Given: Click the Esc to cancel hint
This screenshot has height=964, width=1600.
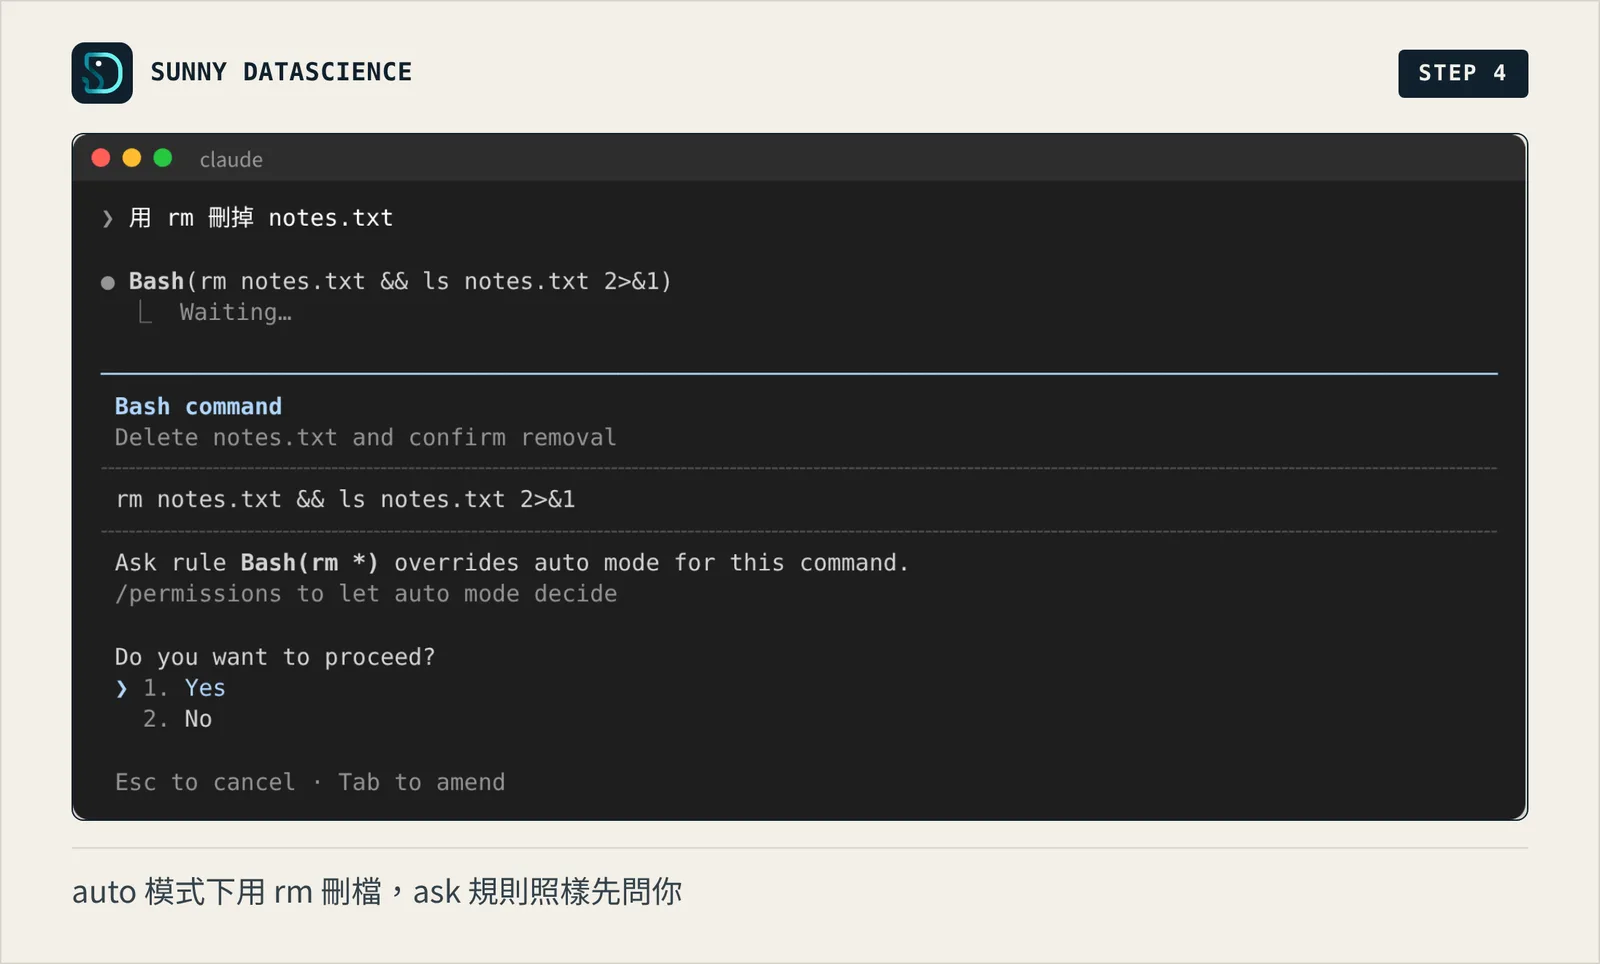Looking at the screenshot, I should tap(205, 782).
